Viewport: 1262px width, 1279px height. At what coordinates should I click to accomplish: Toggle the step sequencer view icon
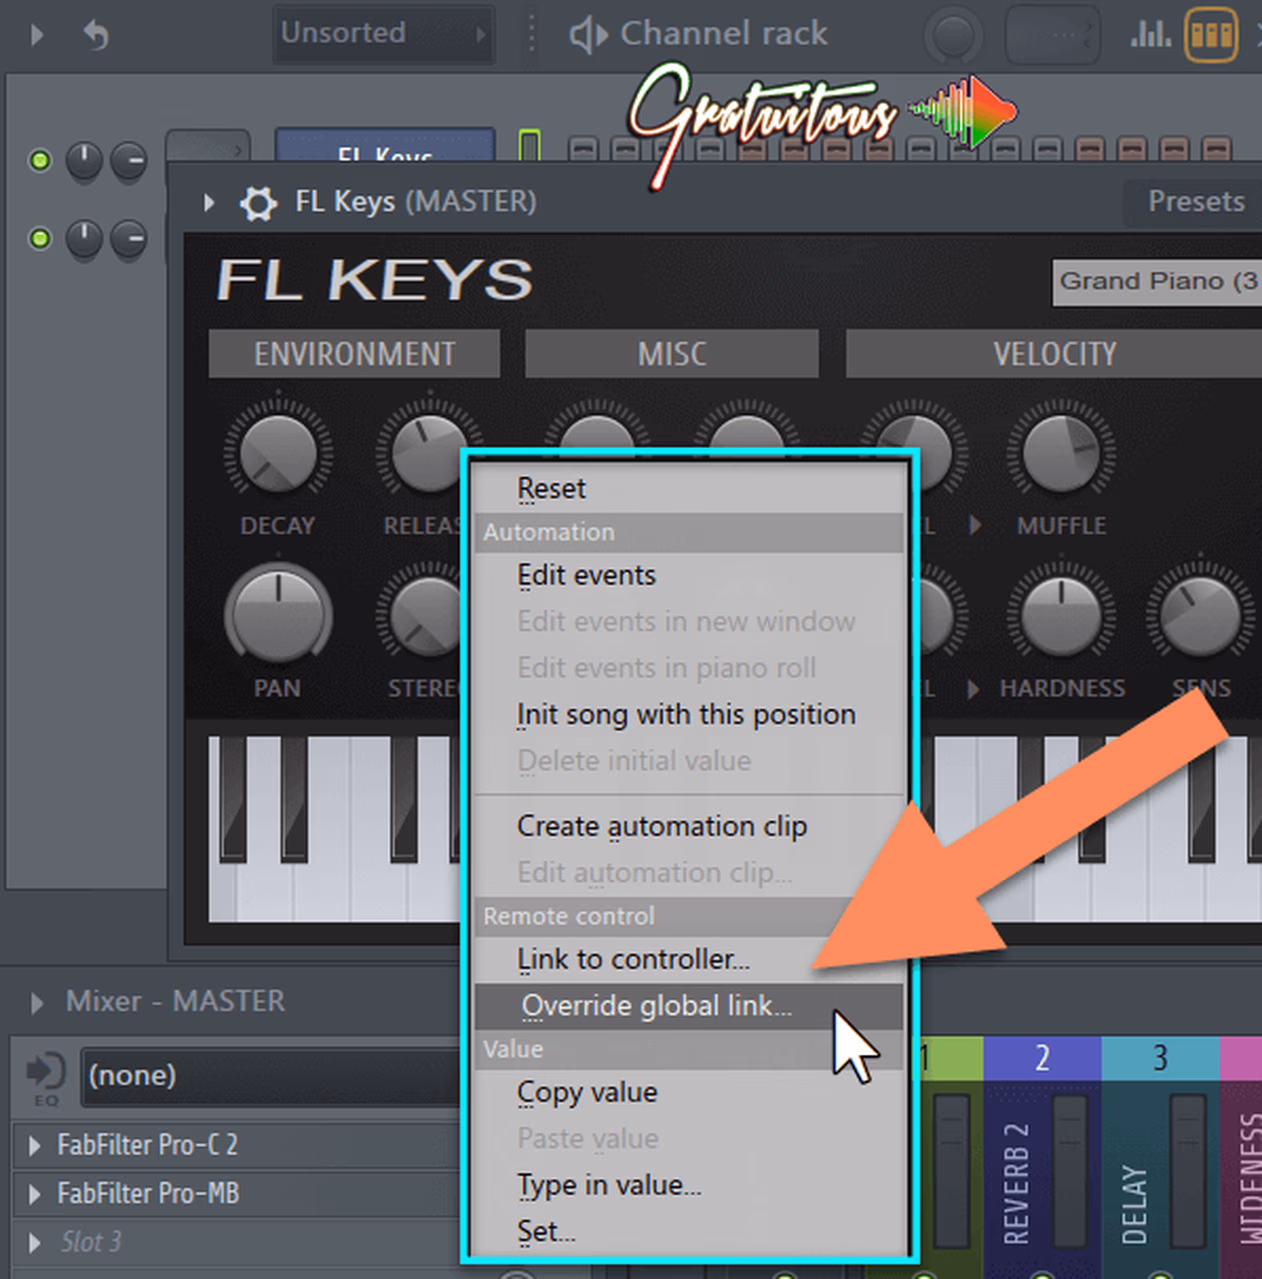1211,35
